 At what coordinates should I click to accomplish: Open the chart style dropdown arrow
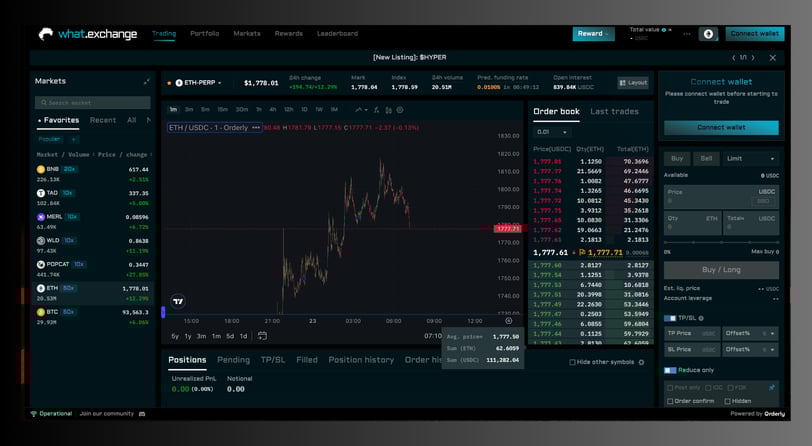tap(366, 110)
